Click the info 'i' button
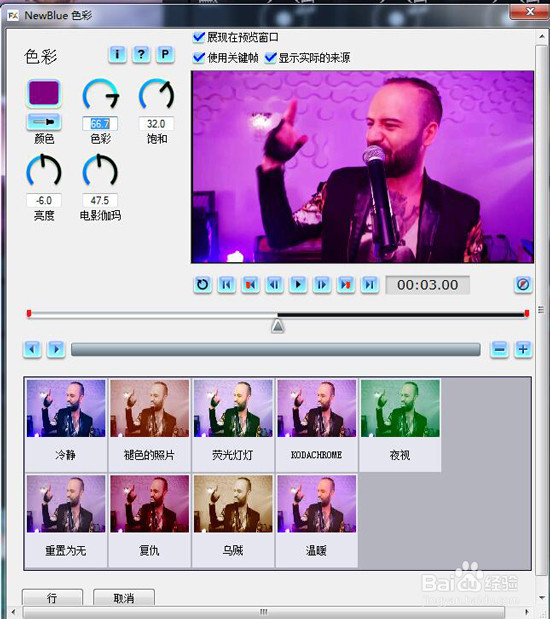 117,54
